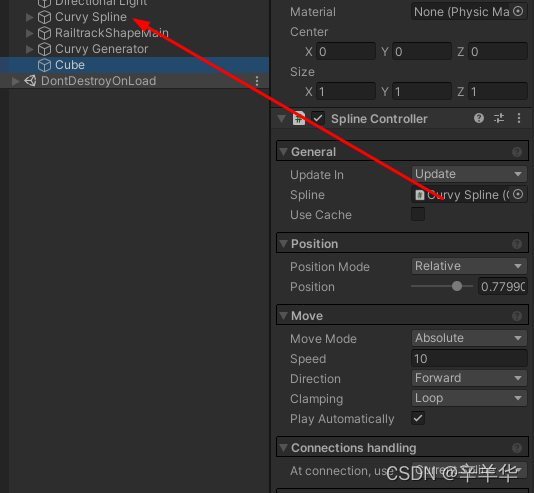Screen dimensions: 534x493
Task: Expand the Curvy Spline tree item
Action: click(30, 17)
